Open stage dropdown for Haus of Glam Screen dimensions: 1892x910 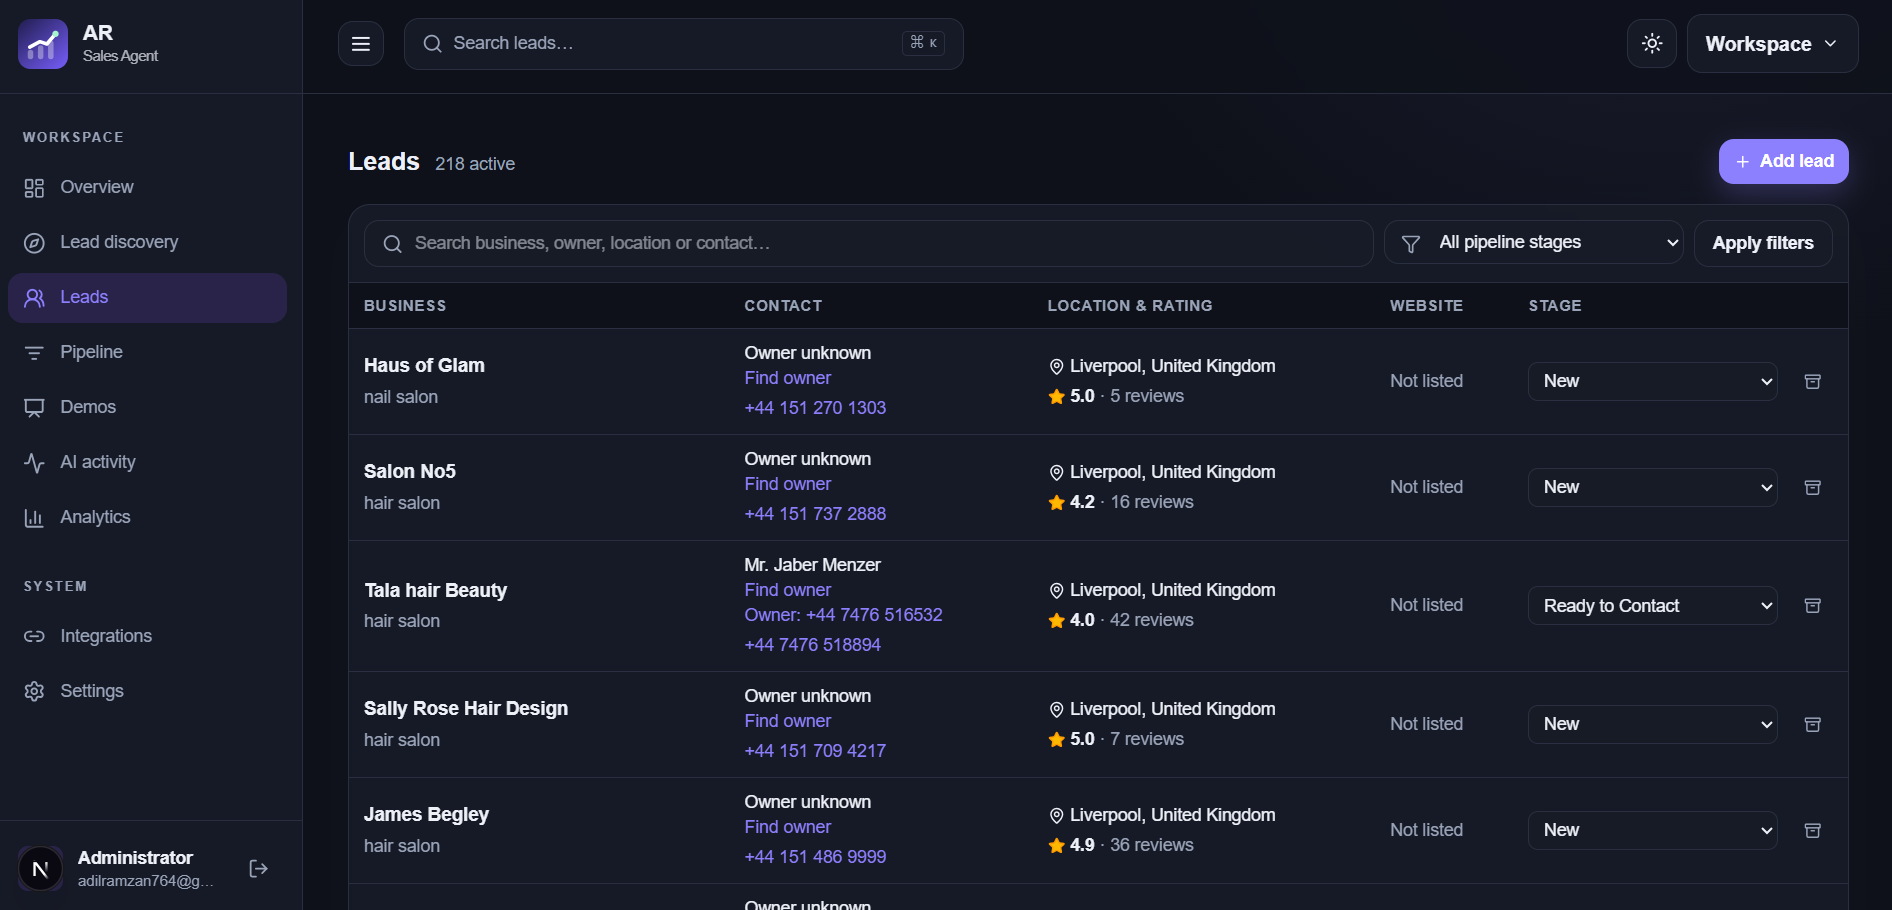pyautogui.click(x=1652, y=382)
